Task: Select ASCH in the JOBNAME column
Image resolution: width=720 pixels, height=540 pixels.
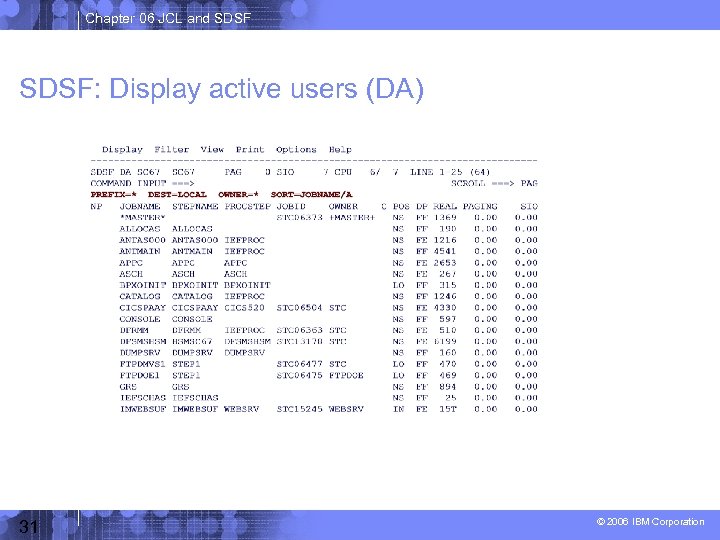Action: tap(131, 274)
